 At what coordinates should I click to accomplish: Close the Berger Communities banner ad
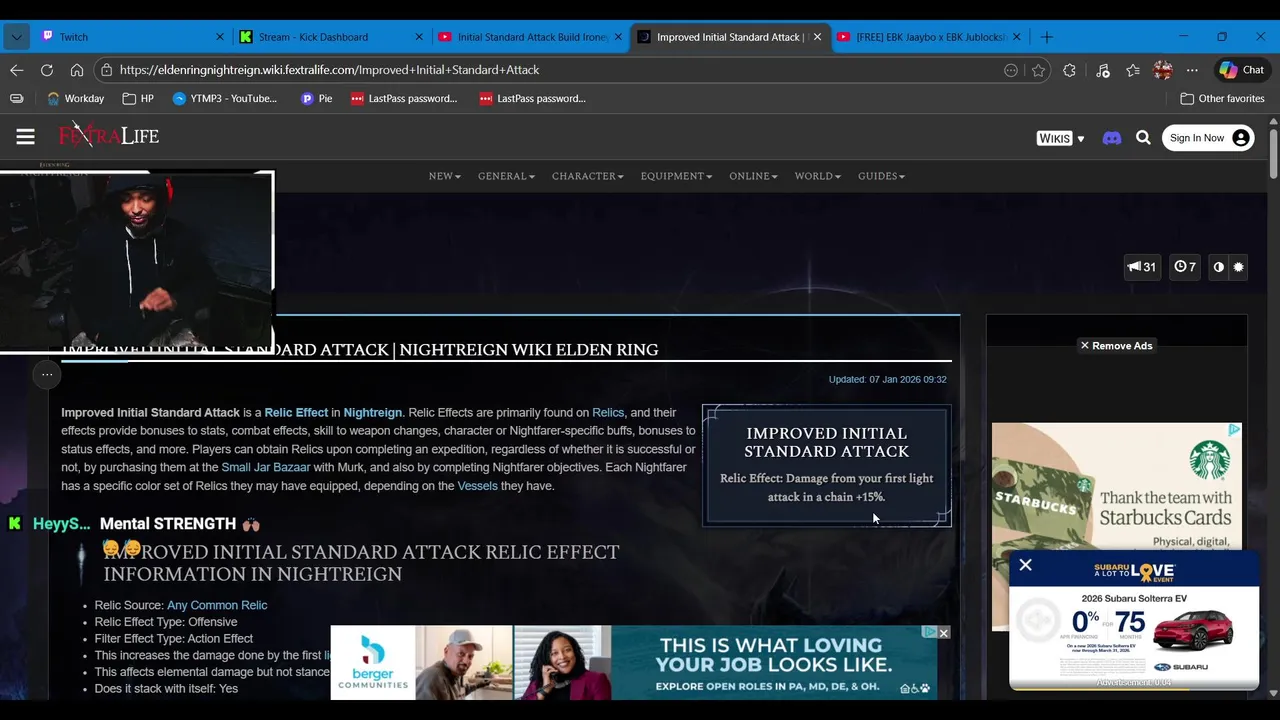pyautogui.click(x=943, y=633)
